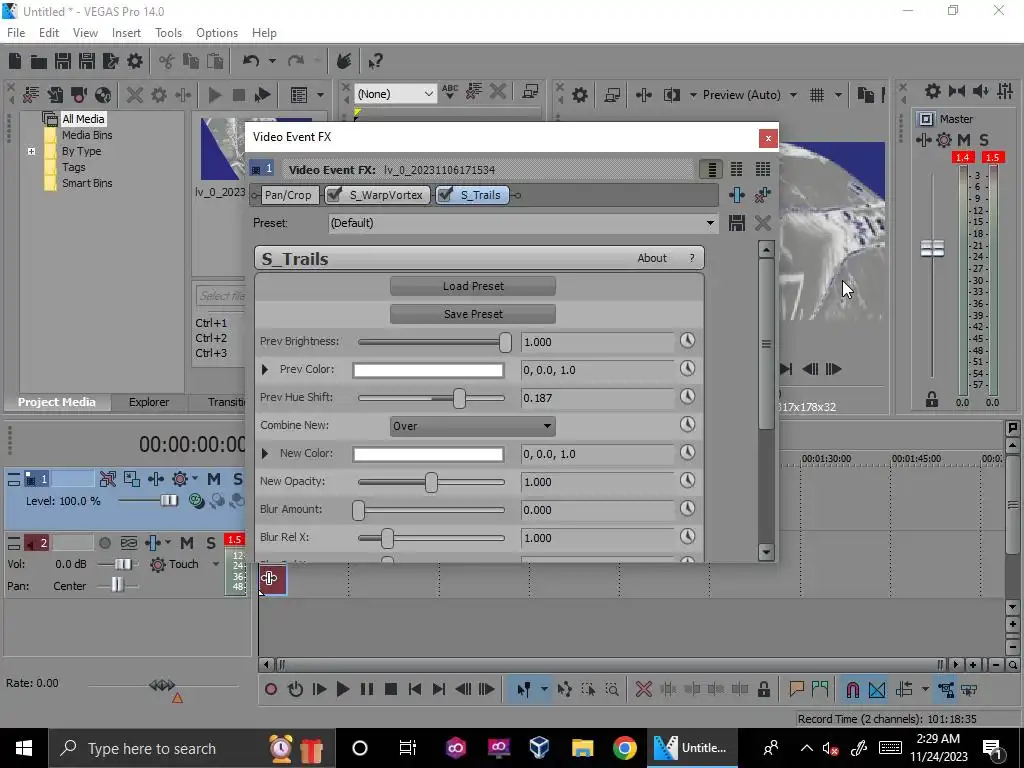Screen dimensions: 1024x768
Task: Toggle the Master fader lock icon
Action: pyautogui.click(x=932, y=399)
